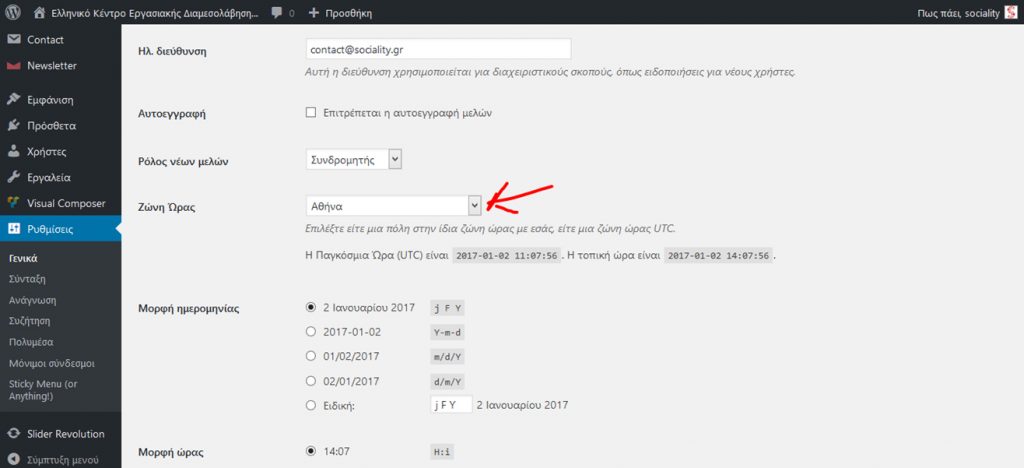This screenshot has width=1024, height=468.
Task: Choose the d/m/Y date format option
Action: (x=310, y=381)
